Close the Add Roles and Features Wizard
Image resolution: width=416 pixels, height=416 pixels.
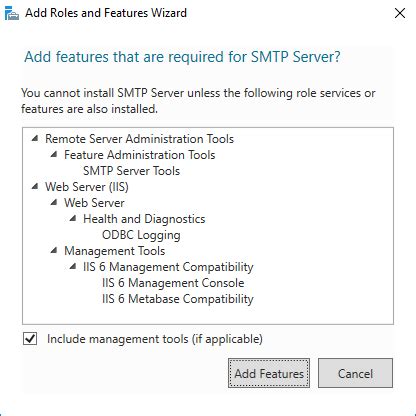[x=400, y=13]
